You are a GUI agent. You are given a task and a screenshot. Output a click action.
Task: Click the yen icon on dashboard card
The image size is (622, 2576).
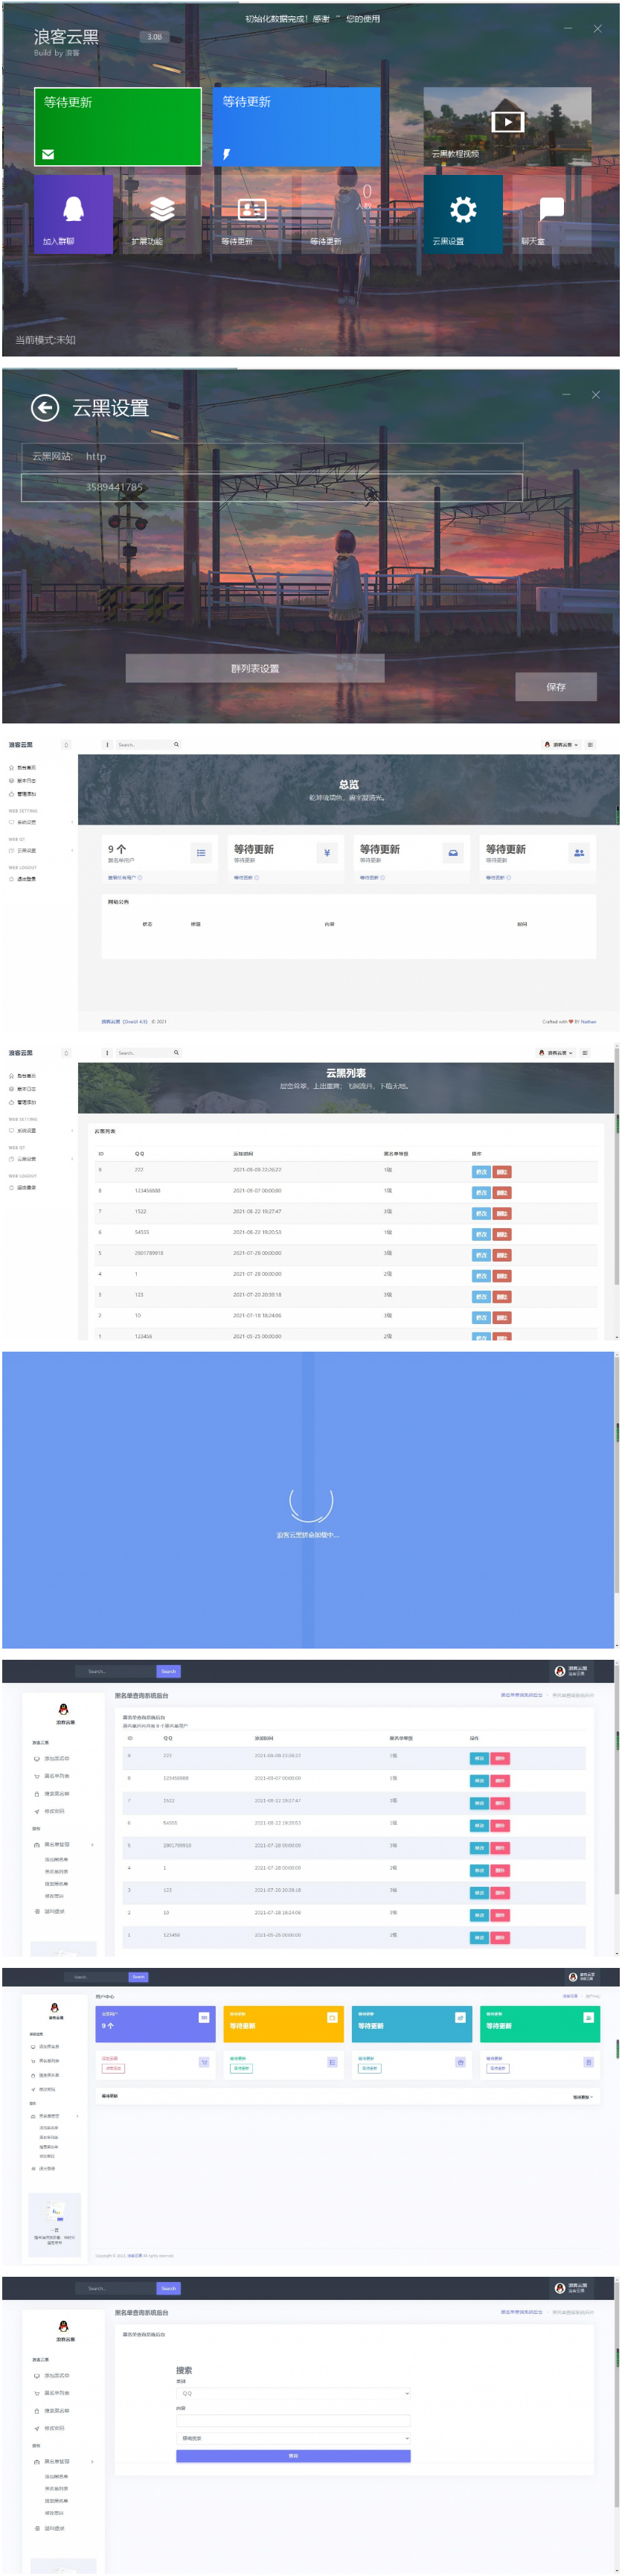pyautogui.click(x=327, y=853)
